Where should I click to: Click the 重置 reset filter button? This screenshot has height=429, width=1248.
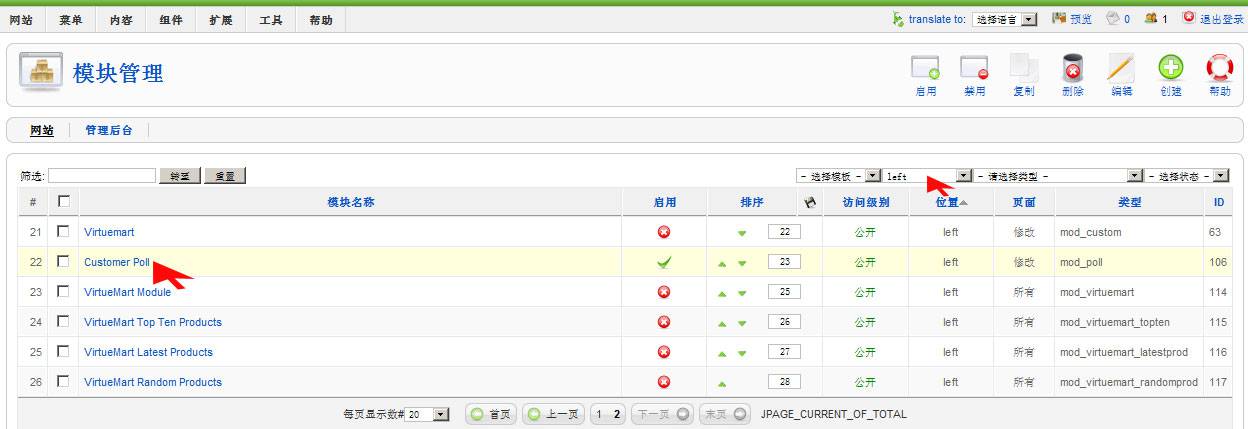tap(225, 176)
